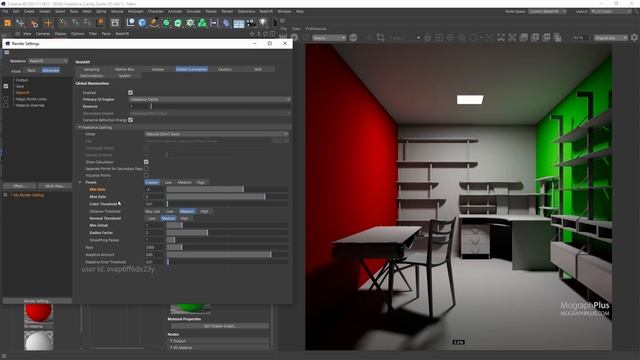The height and width of the screenshot is (360, 640).
Task: Click the light bulb icon in toolbar
Action: pyautogui.click(x=263, y=23)
